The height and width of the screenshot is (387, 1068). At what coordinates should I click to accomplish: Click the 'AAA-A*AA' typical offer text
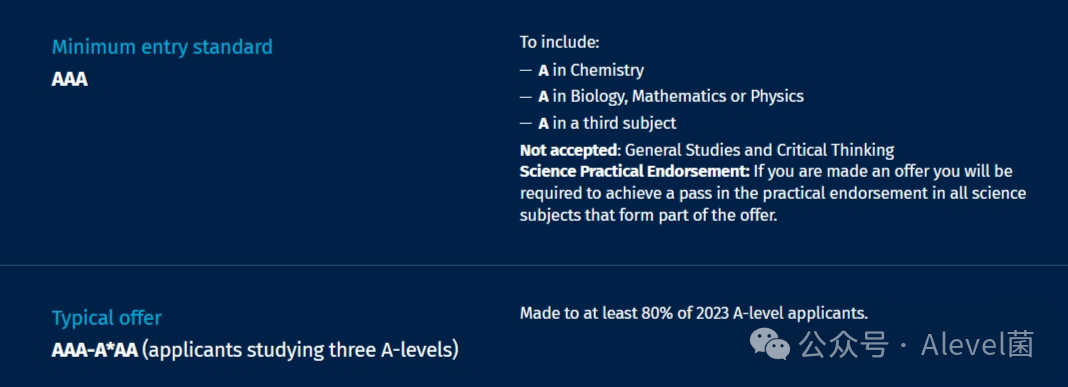point(95,350)
